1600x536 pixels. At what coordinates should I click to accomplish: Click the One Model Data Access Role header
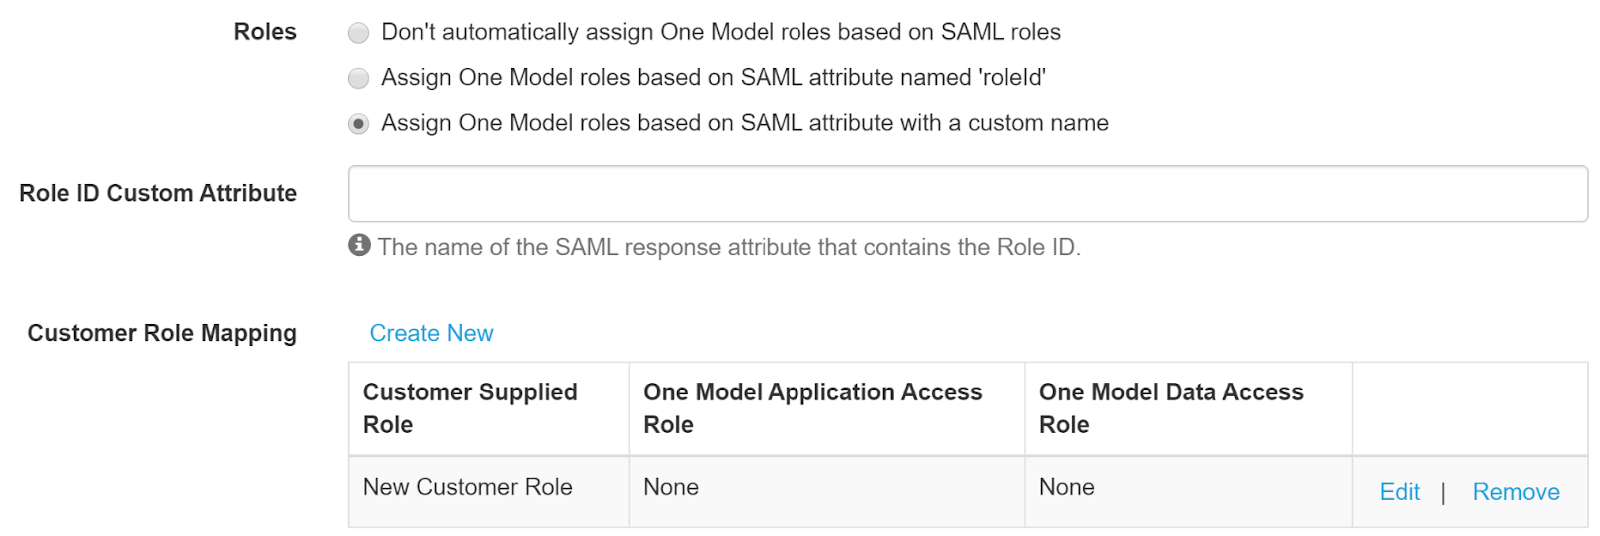(x=1171, y=408)
